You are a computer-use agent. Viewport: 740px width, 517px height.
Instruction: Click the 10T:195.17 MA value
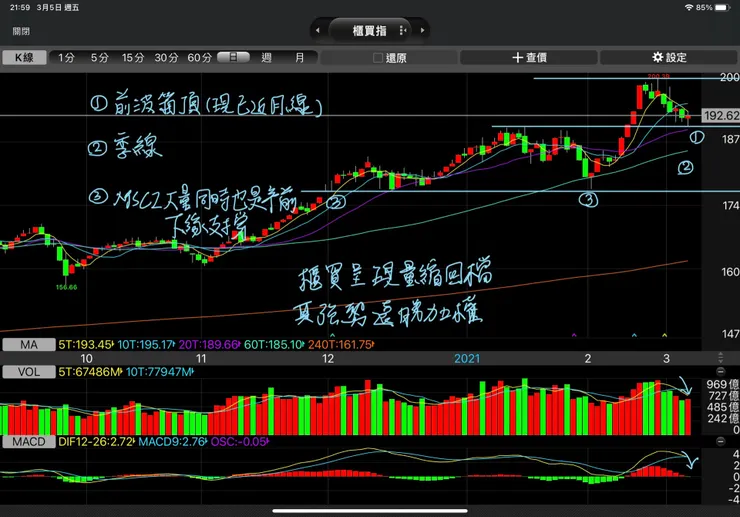tap(146, 345)
